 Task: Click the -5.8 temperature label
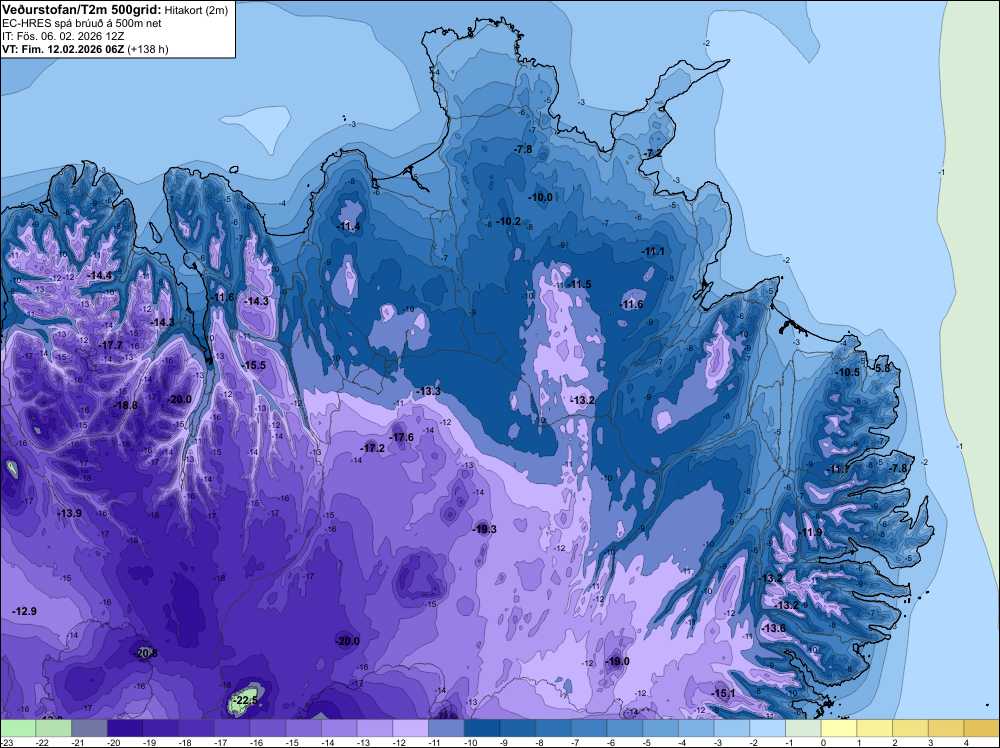882,368
